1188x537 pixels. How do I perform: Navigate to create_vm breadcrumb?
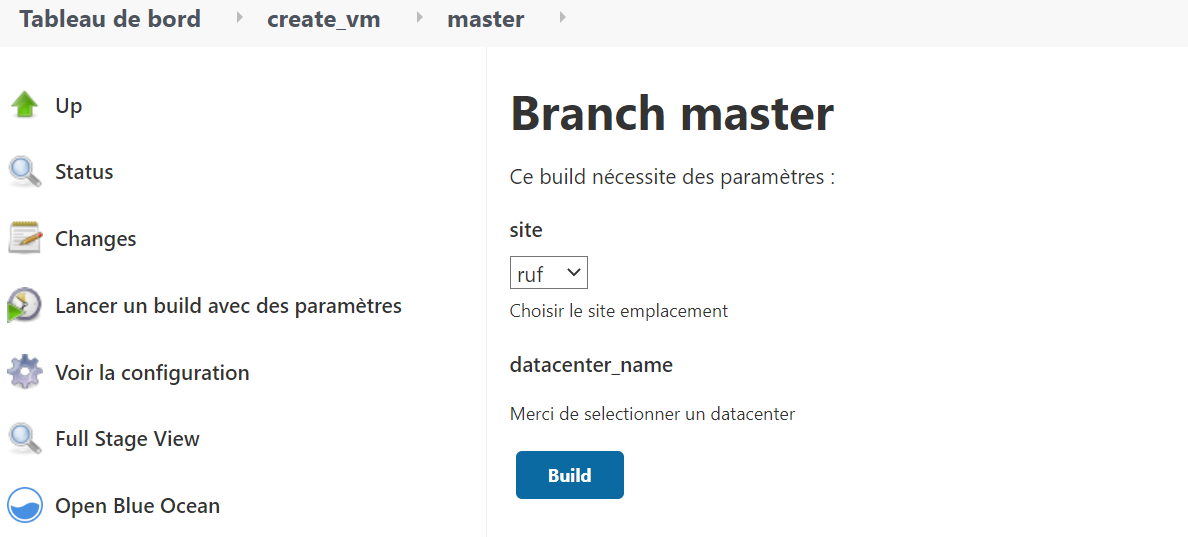coord(323,19)
